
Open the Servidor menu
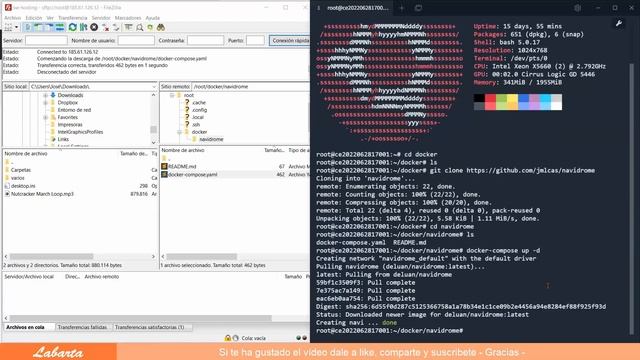click(101, 18)
